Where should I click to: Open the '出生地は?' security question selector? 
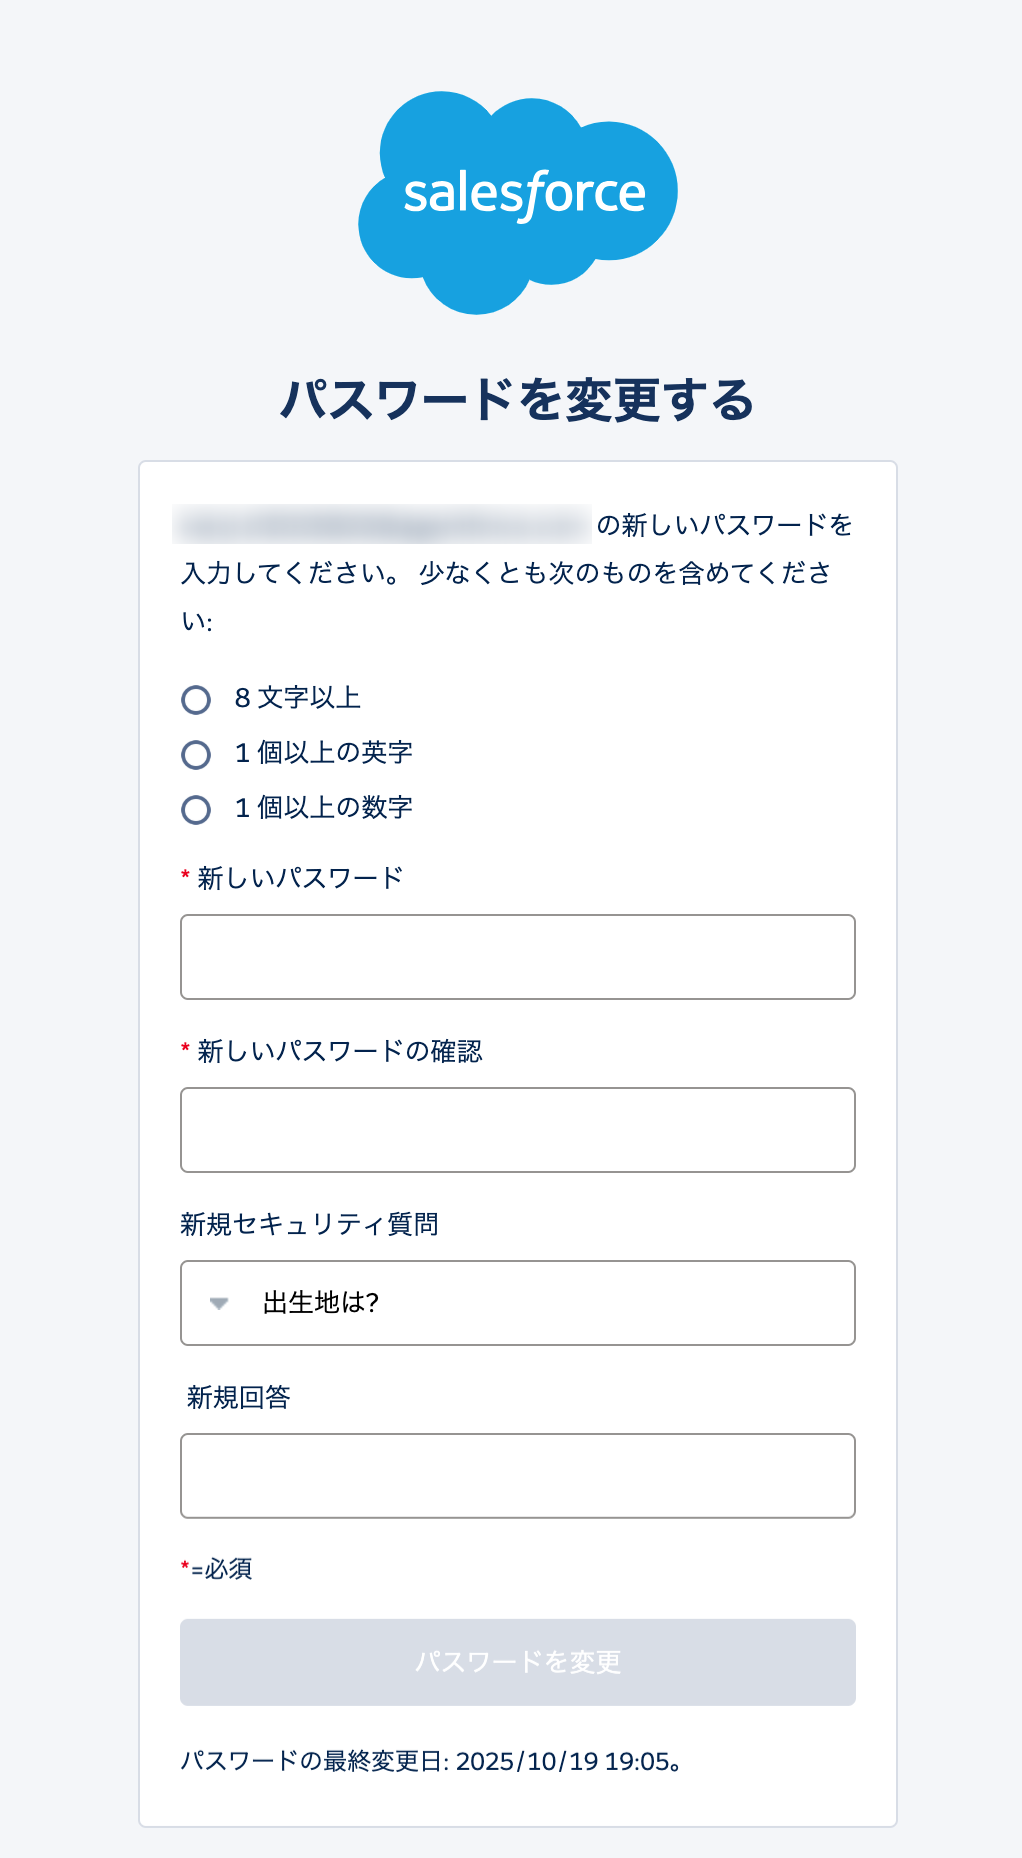(517, 1303)
